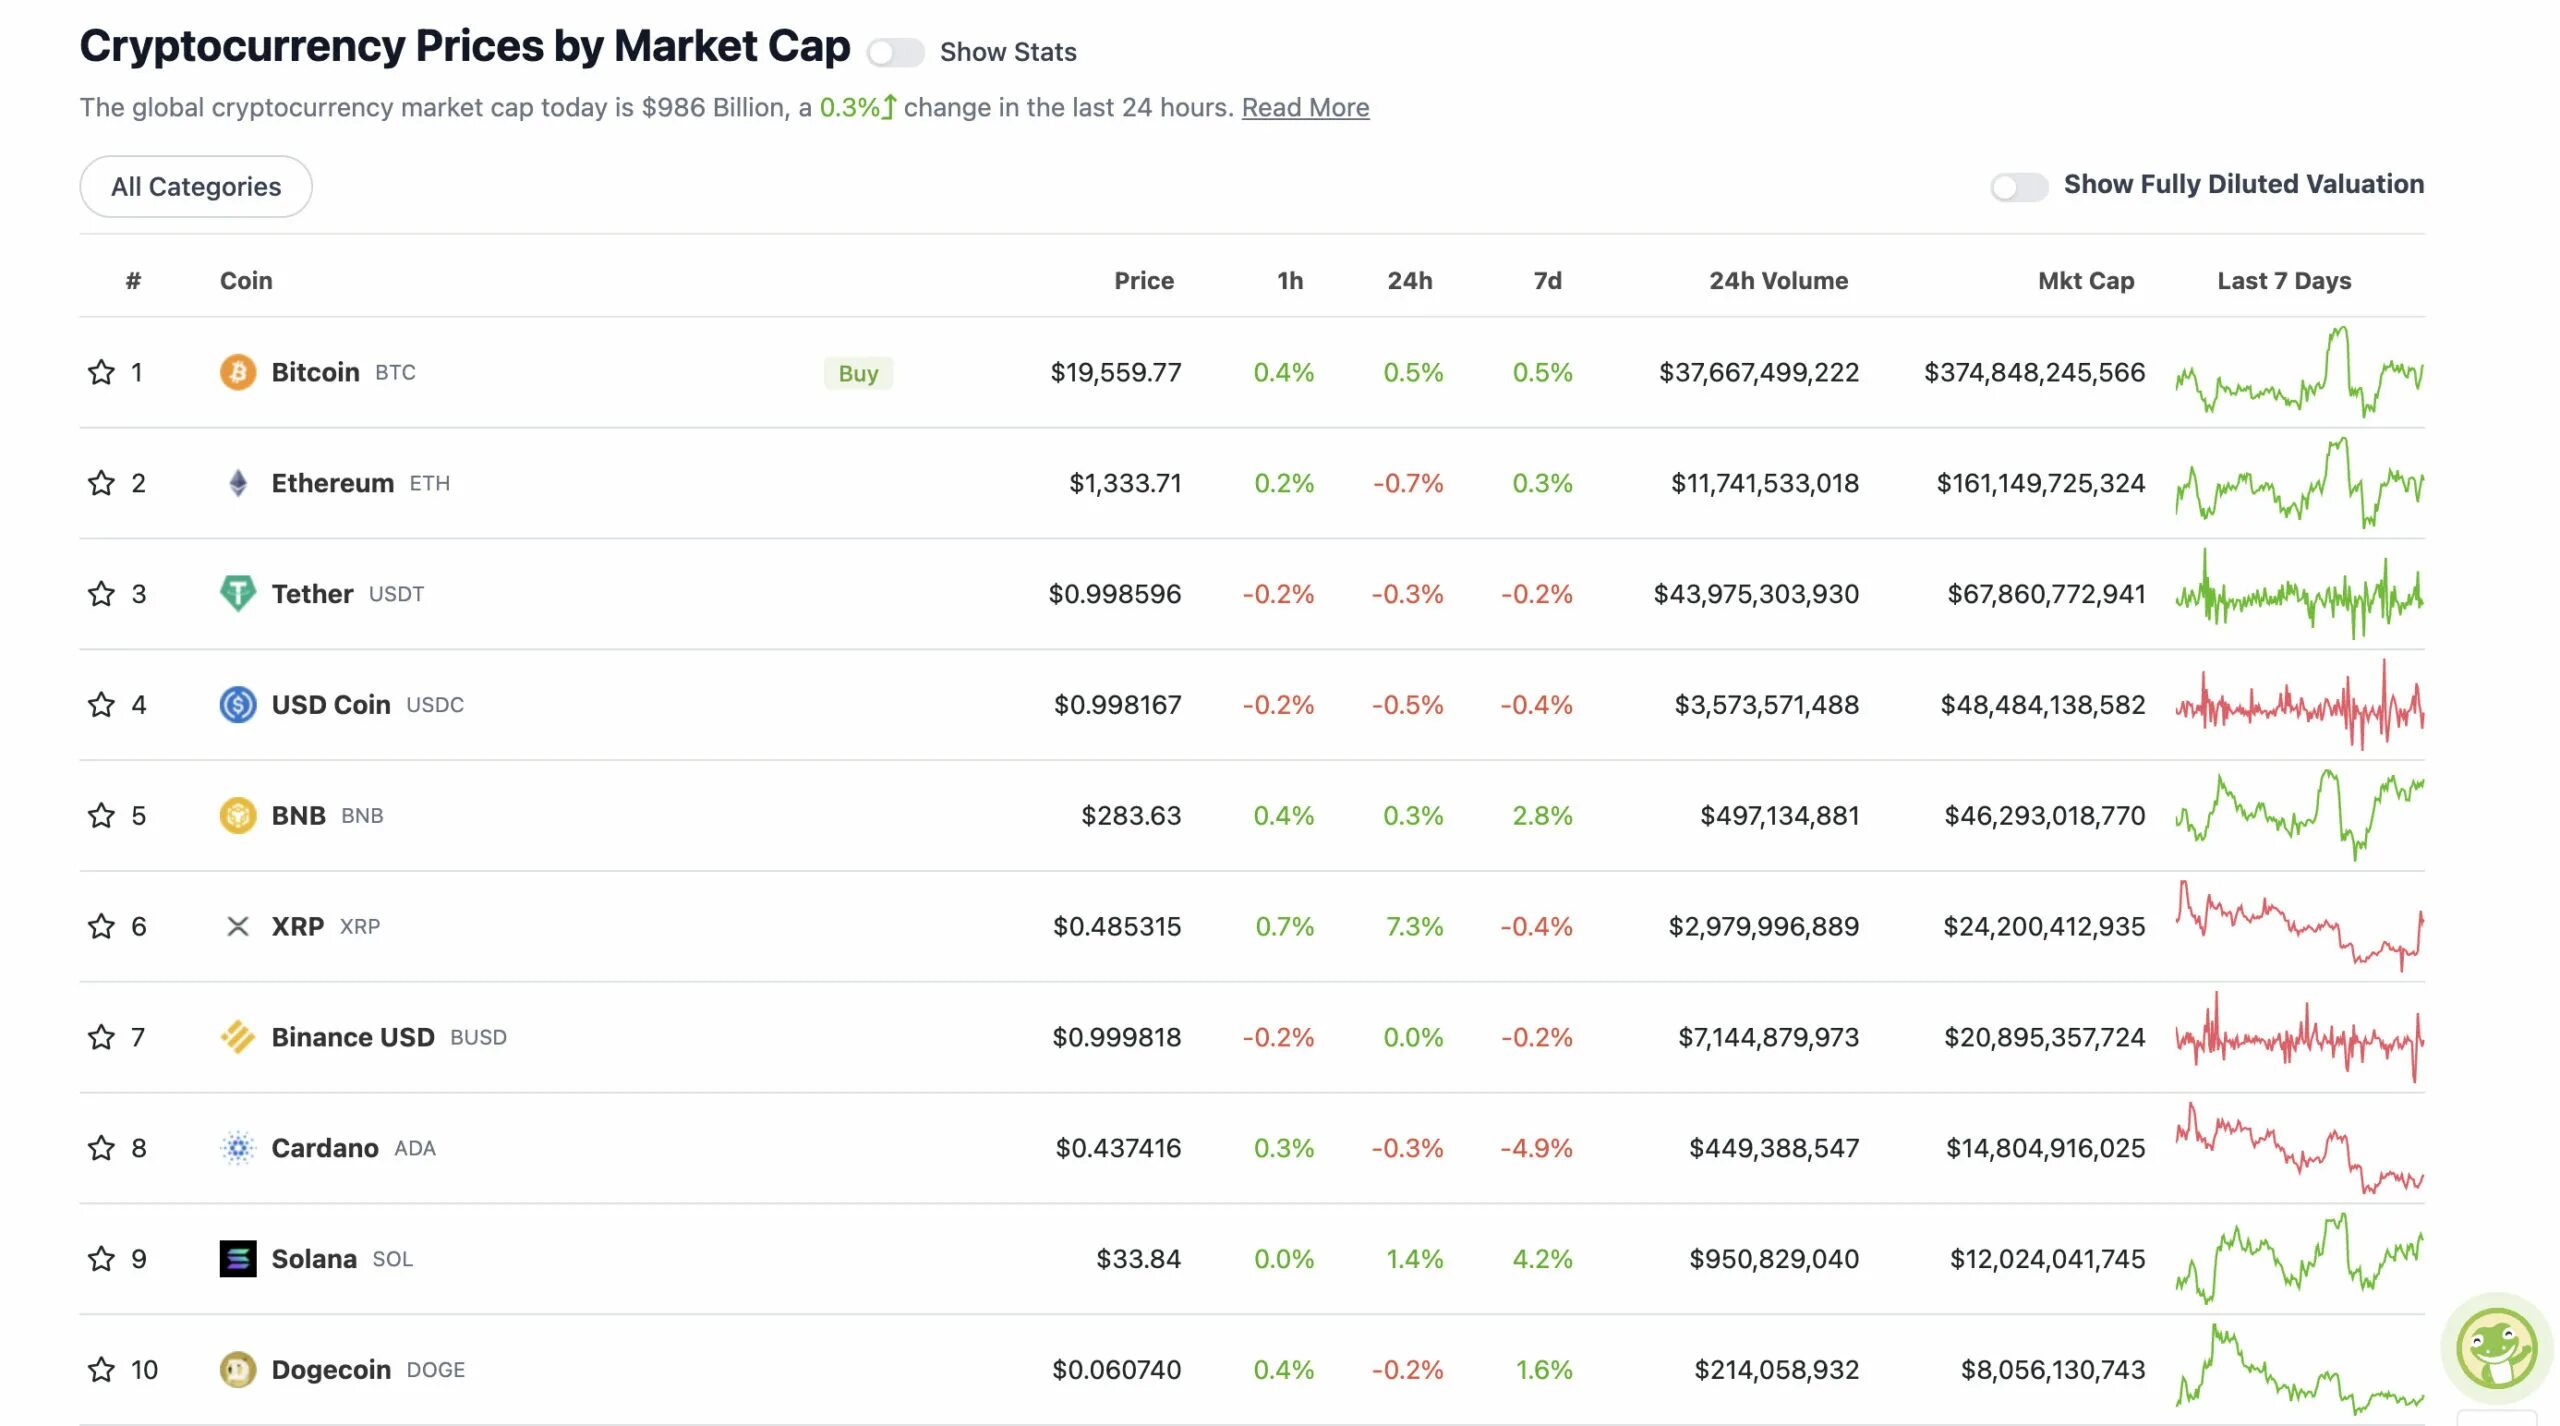Sort coins by Price column header

pos(1143,281)
